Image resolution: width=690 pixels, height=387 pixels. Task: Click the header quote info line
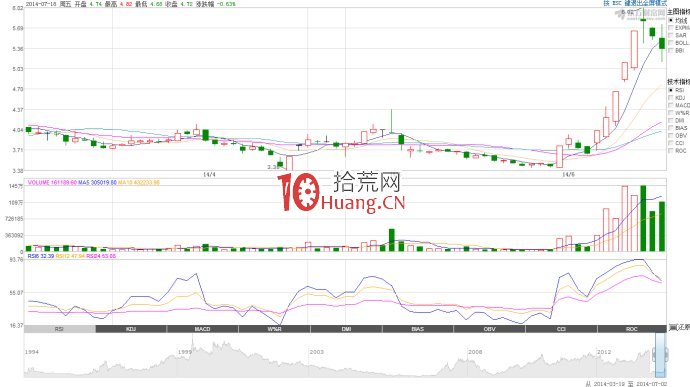[130, 4]
